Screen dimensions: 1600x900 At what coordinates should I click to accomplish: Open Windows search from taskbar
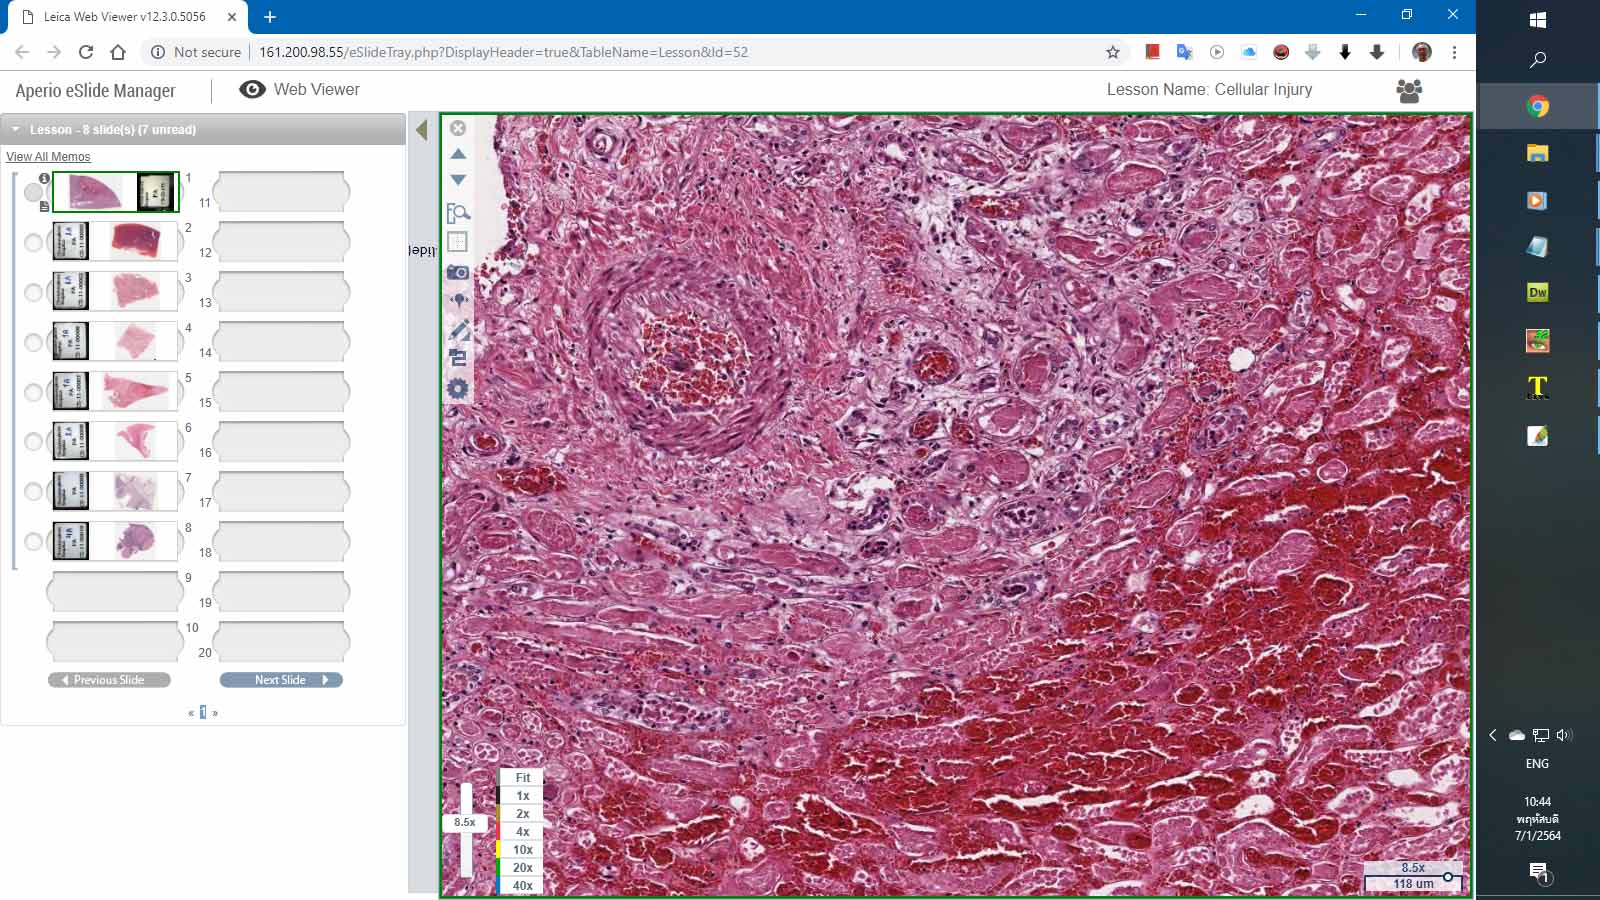coord(1538,60)
